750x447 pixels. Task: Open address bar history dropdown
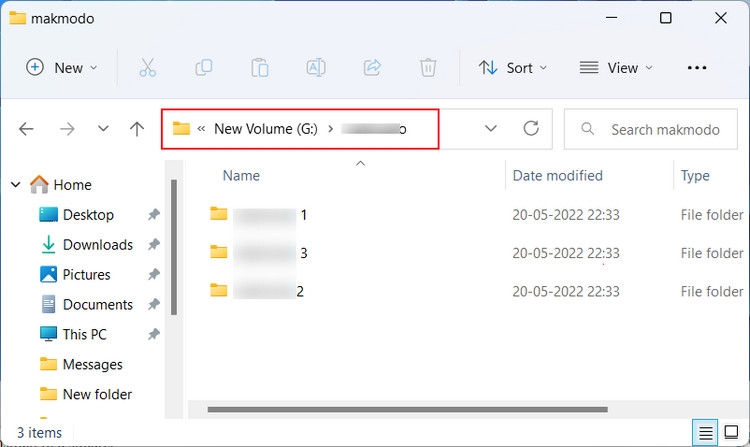tap(491, 129)
